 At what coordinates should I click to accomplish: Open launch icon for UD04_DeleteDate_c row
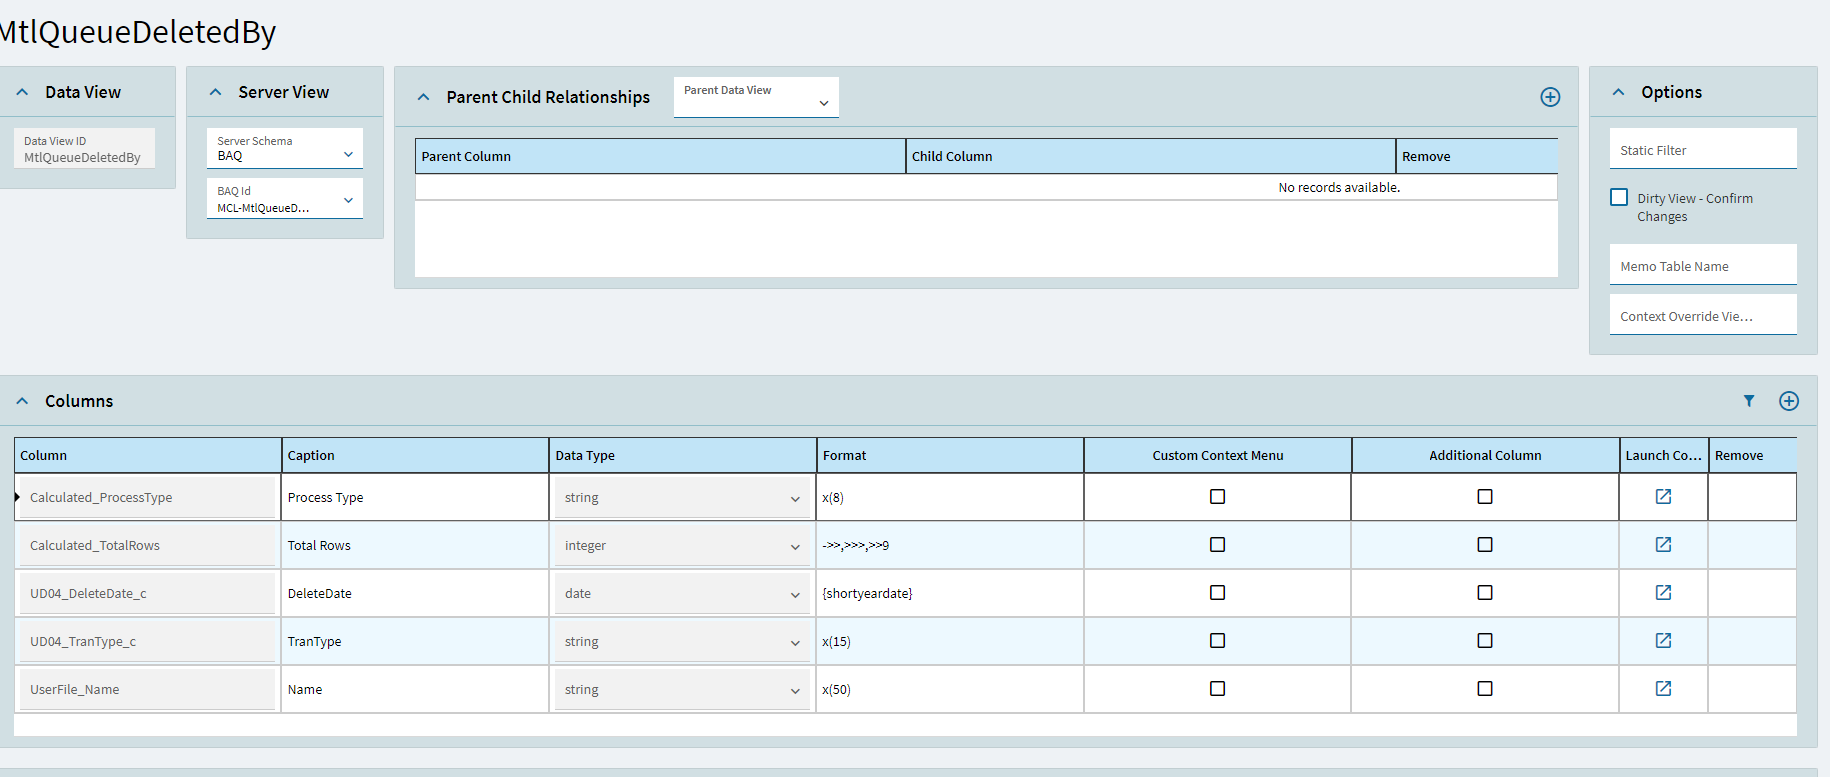(x=1663, y=593)
